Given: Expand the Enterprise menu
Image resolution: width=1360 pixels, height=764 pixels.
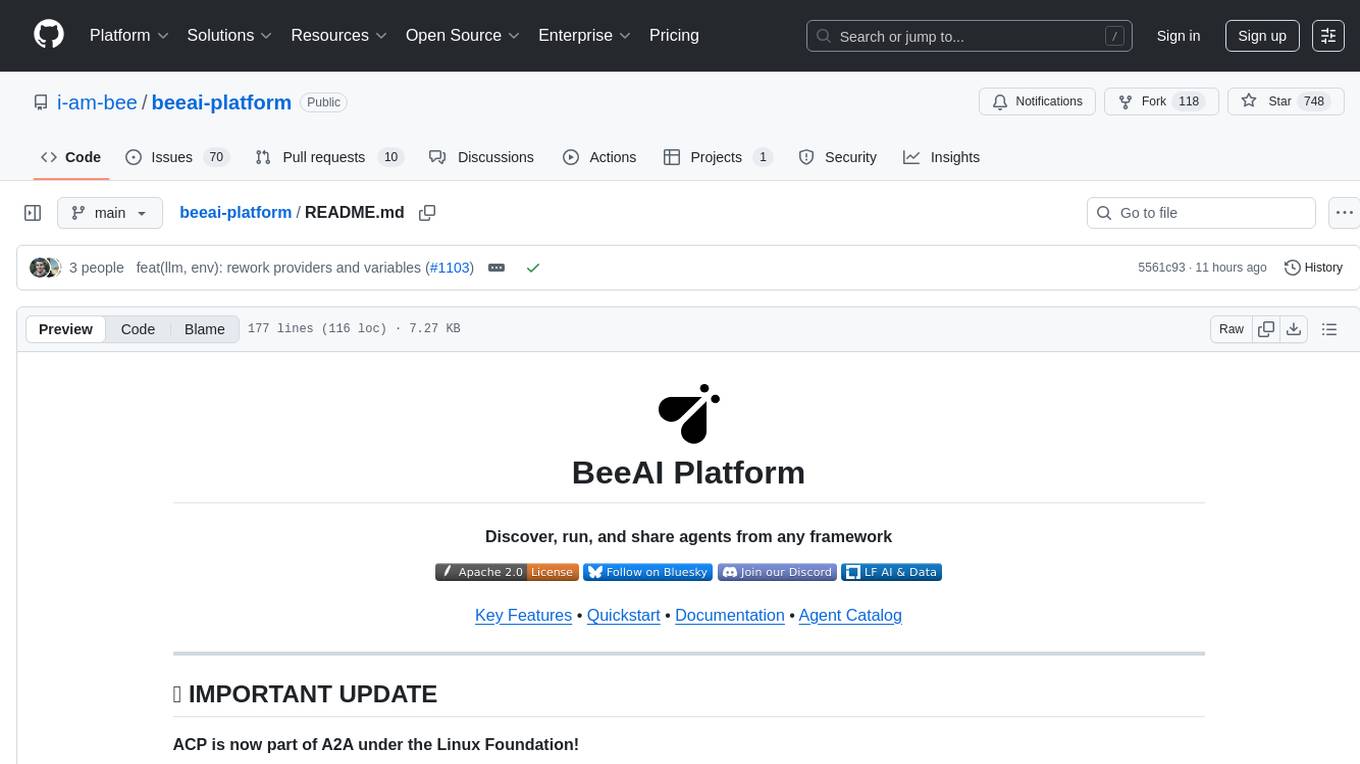Looking at the screenshot, I should (585, 35).
